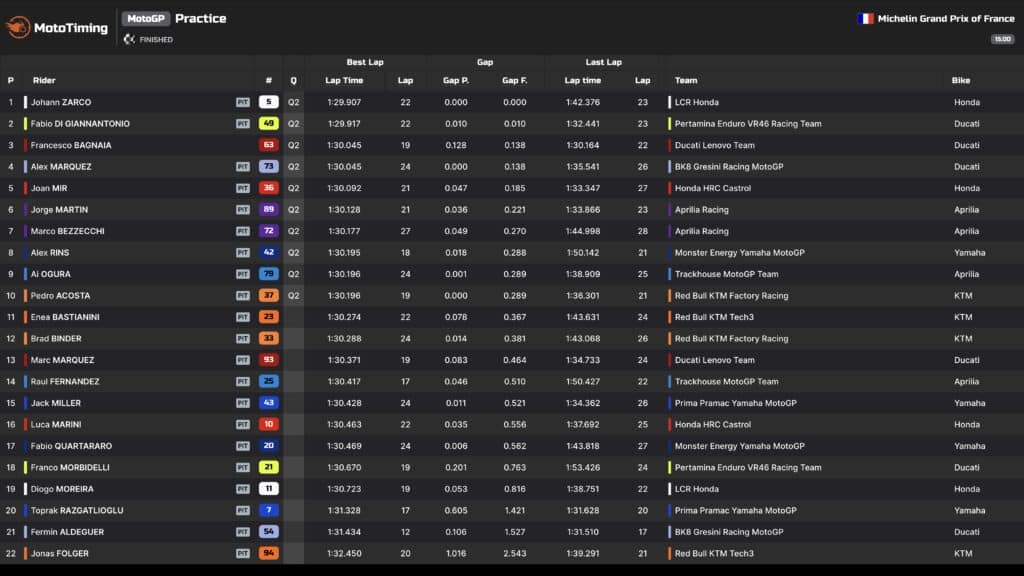Click number 20 badge for Quartararo
1024x576 pixels.
pos(268,446)
